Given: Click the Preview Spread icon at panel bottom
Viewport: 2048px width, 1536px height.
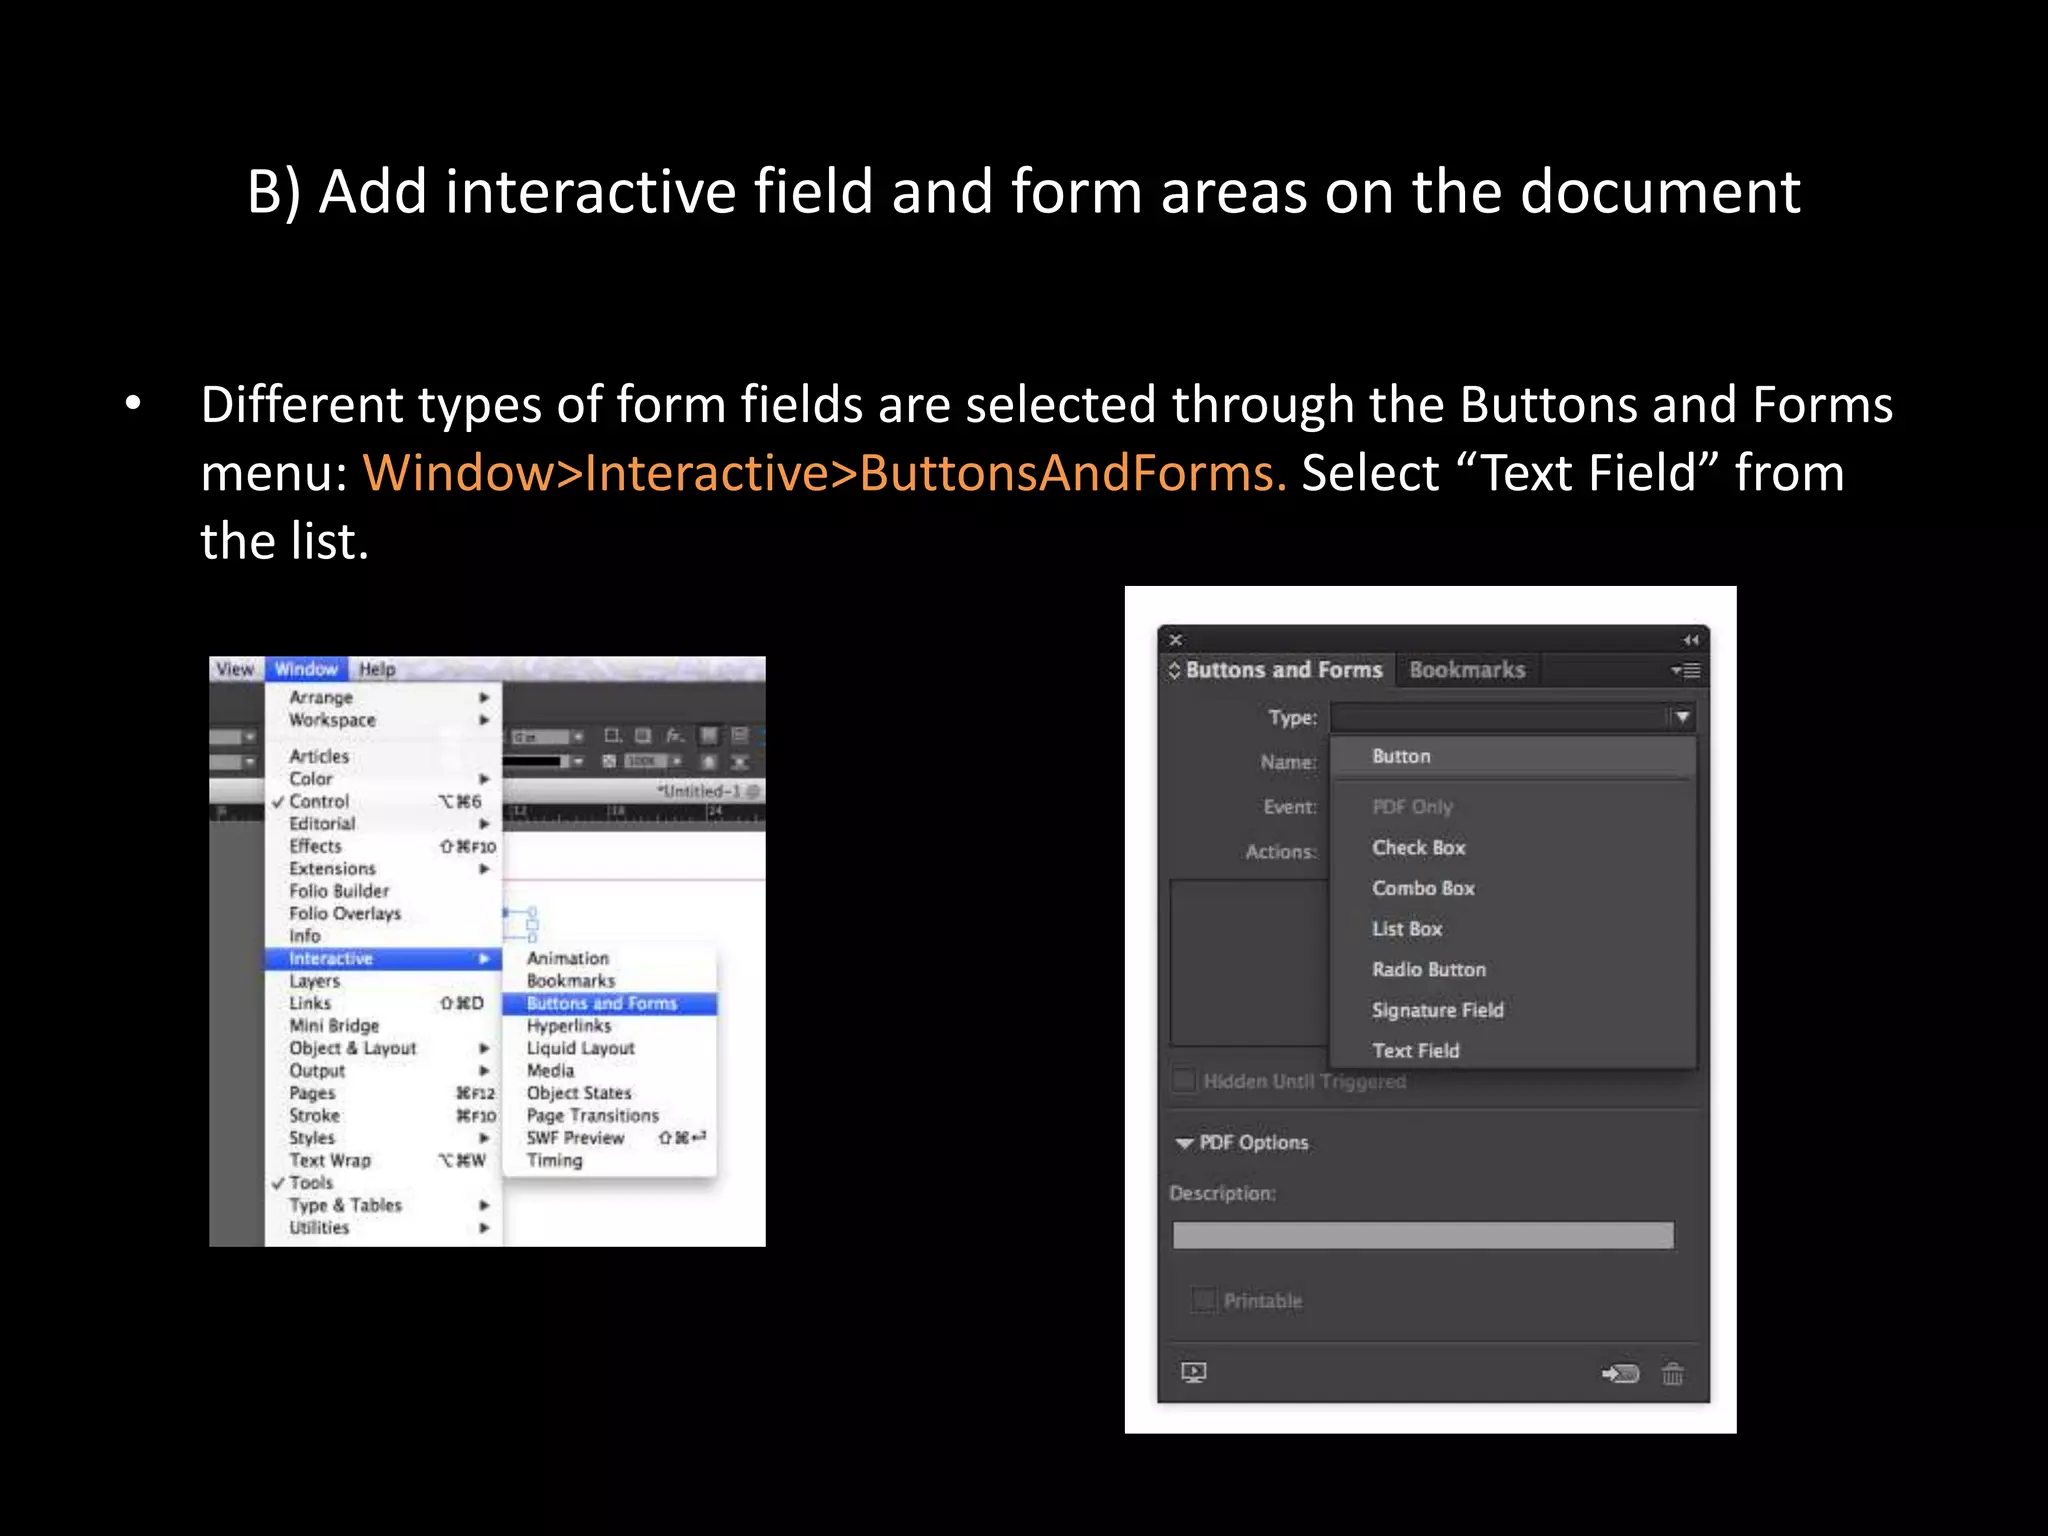Looking at the screenshot, I should tap(1193, 1372).
